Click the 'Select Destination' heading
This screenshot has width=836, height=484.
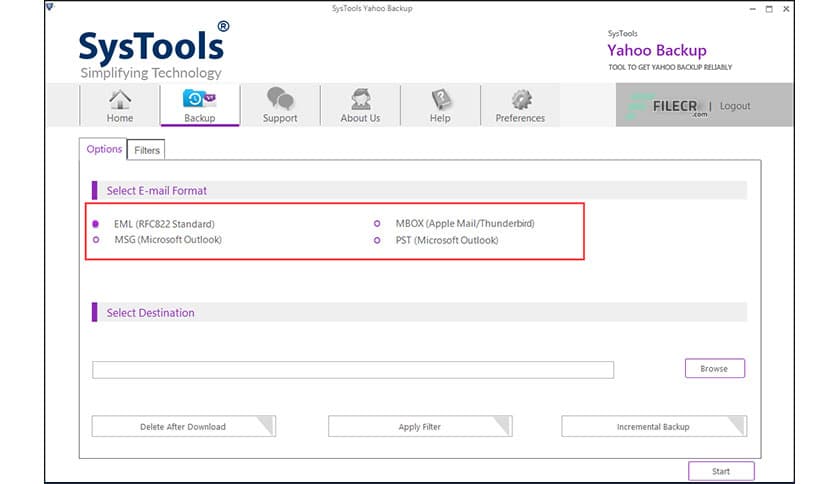click(150, 313)
